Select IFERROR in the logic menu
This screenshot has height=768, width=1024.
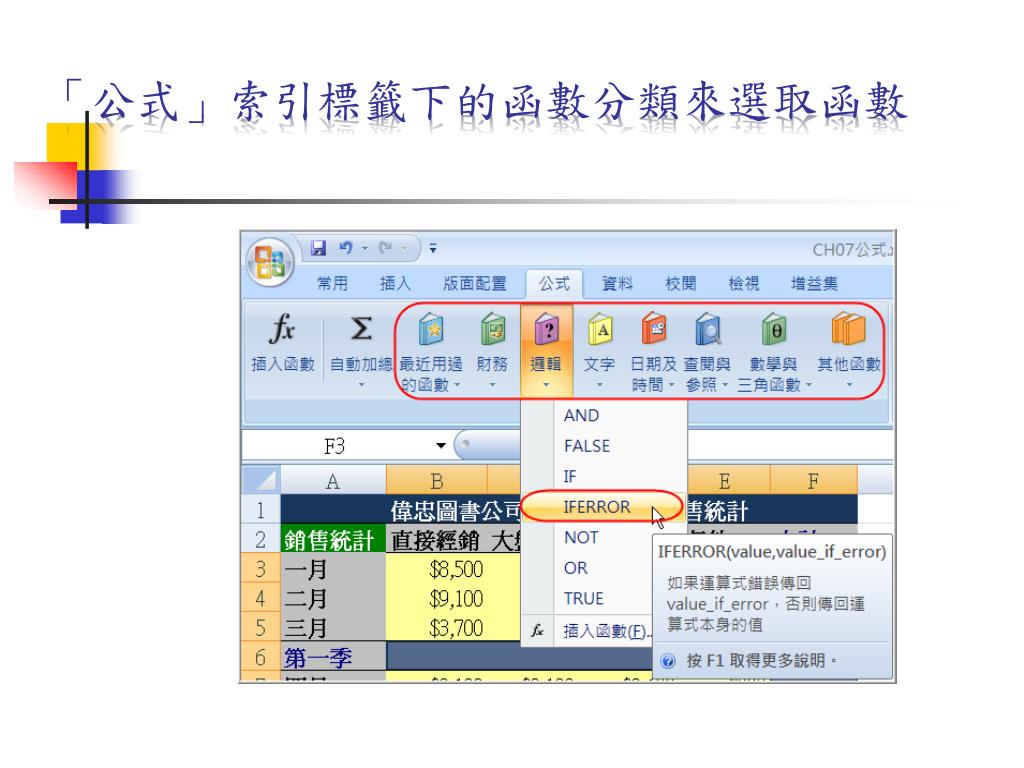(603, 507)
